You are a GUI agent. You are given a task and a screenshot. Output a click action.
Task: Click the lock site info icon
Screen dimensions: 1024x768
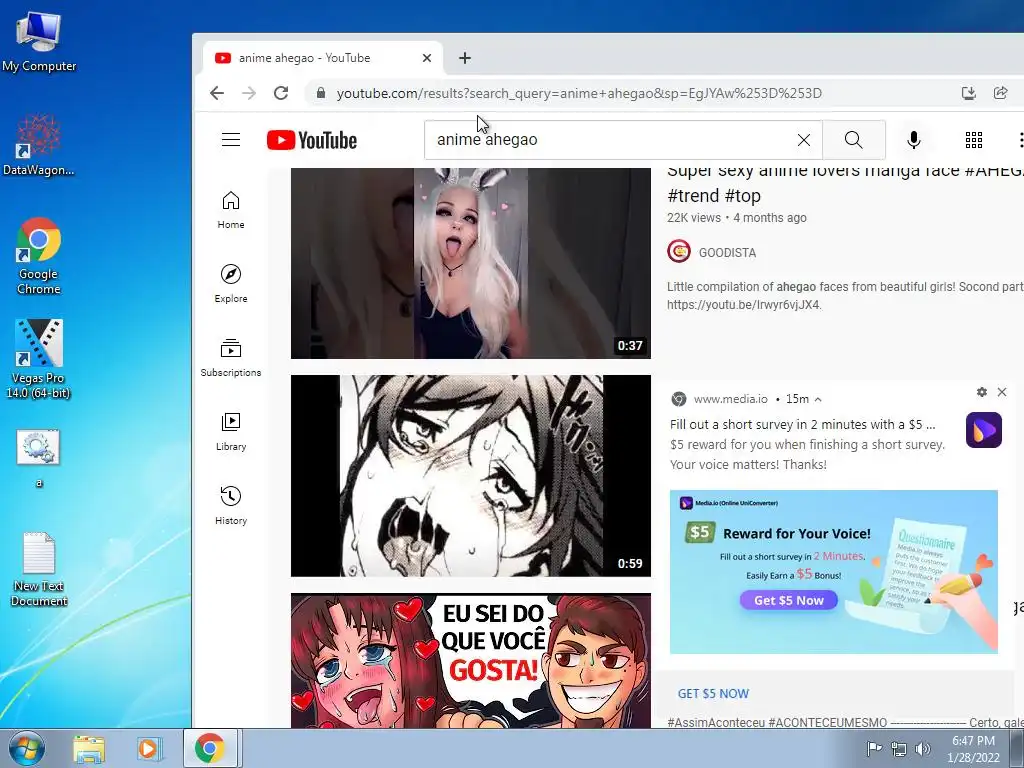click(x=321, y=93)
